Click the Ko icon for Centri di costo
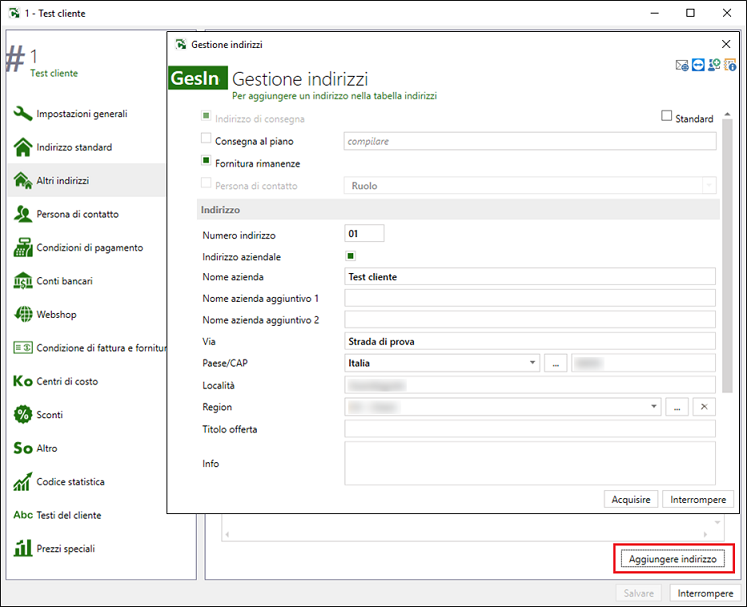Screen dimensions: 747x607 pos(22,381)
